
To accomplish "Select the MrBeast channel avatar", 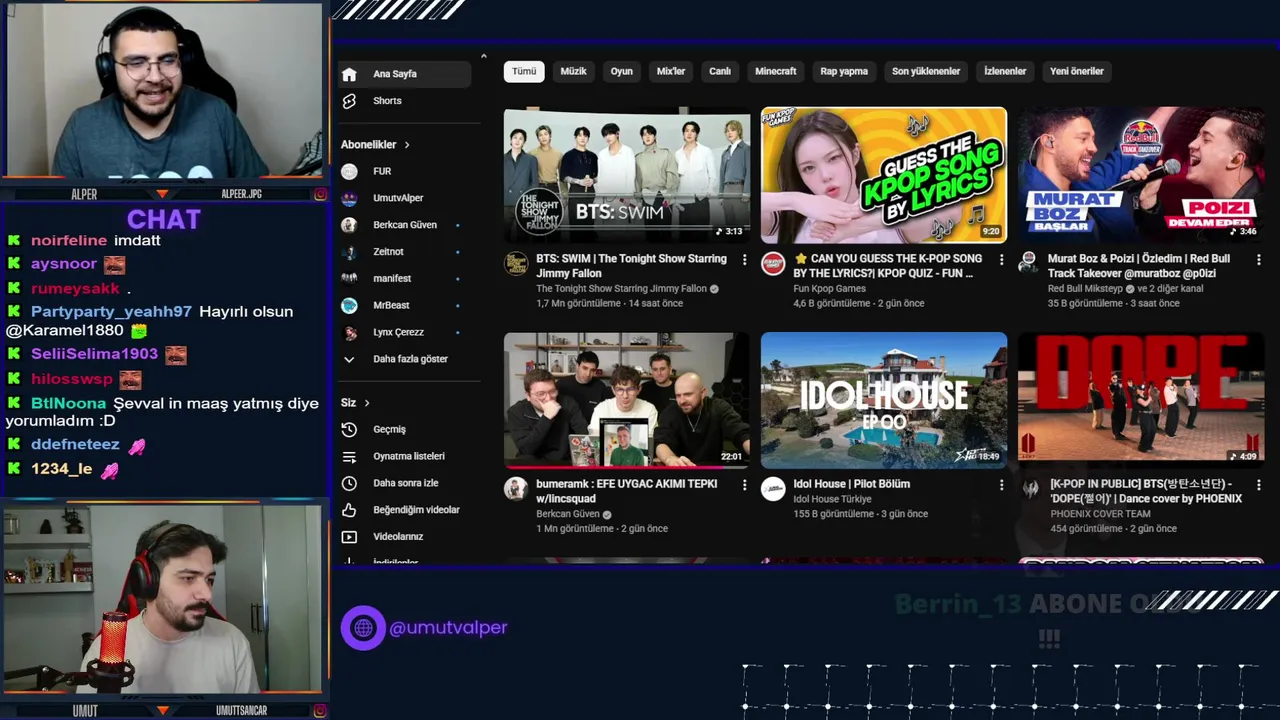I will click(x=349, y=305).
